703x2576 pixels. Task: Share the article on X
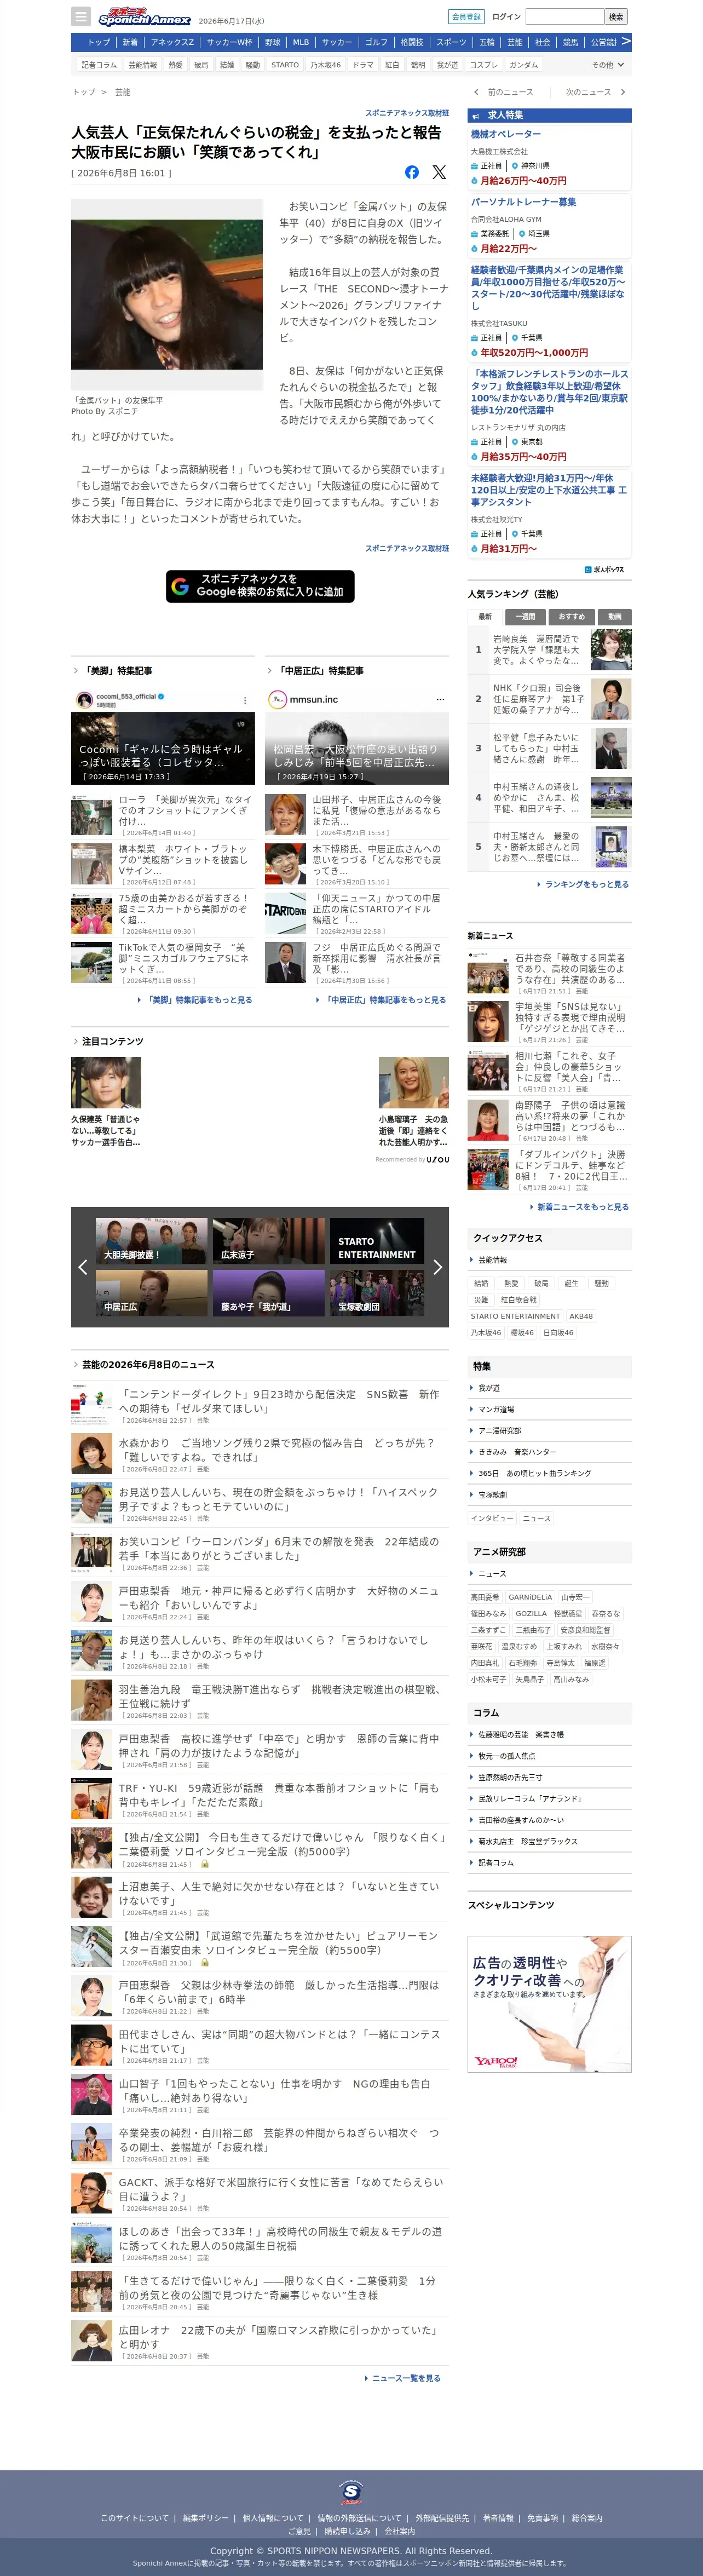pos(439,172)
